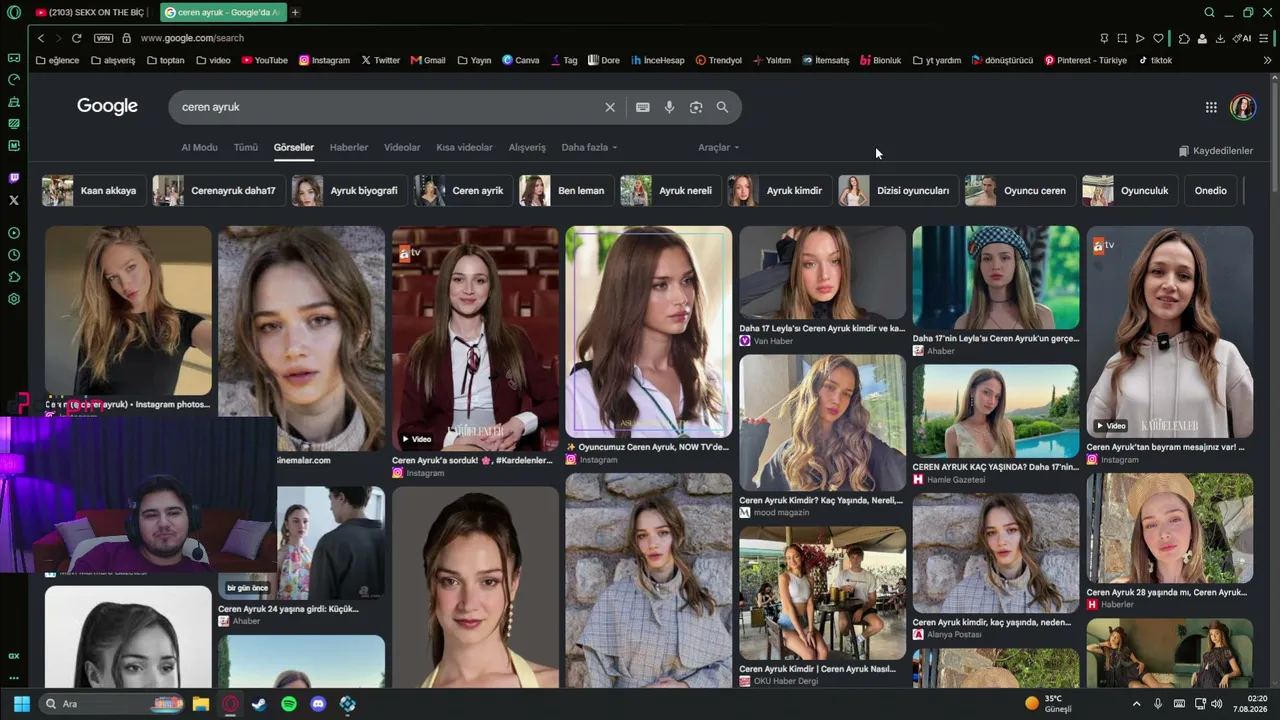Open File Explorer from the taskbar

(x=201, y=704)
